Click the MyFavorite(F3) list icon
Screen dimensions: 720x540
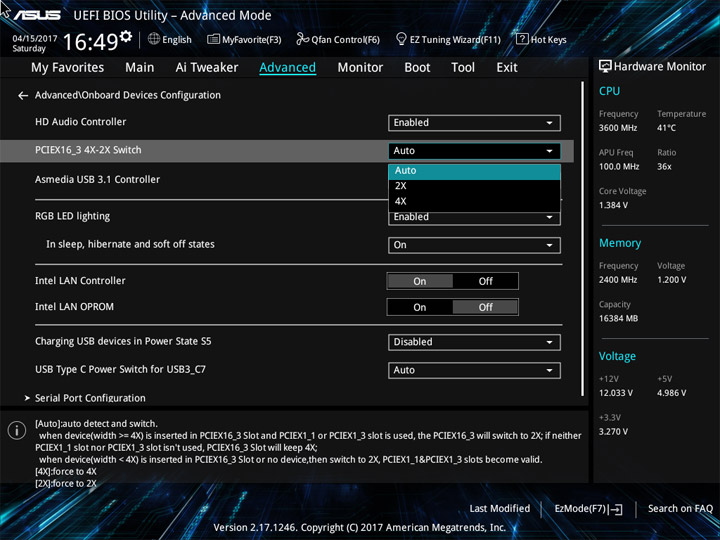click(x=213, y=39)
